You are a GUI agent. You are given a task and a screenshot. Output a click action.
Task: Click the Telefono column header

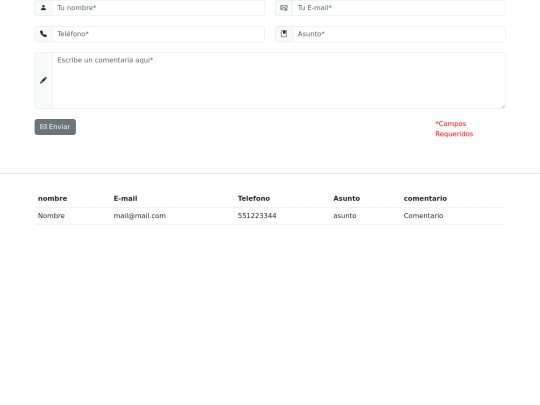coord(254,198)
